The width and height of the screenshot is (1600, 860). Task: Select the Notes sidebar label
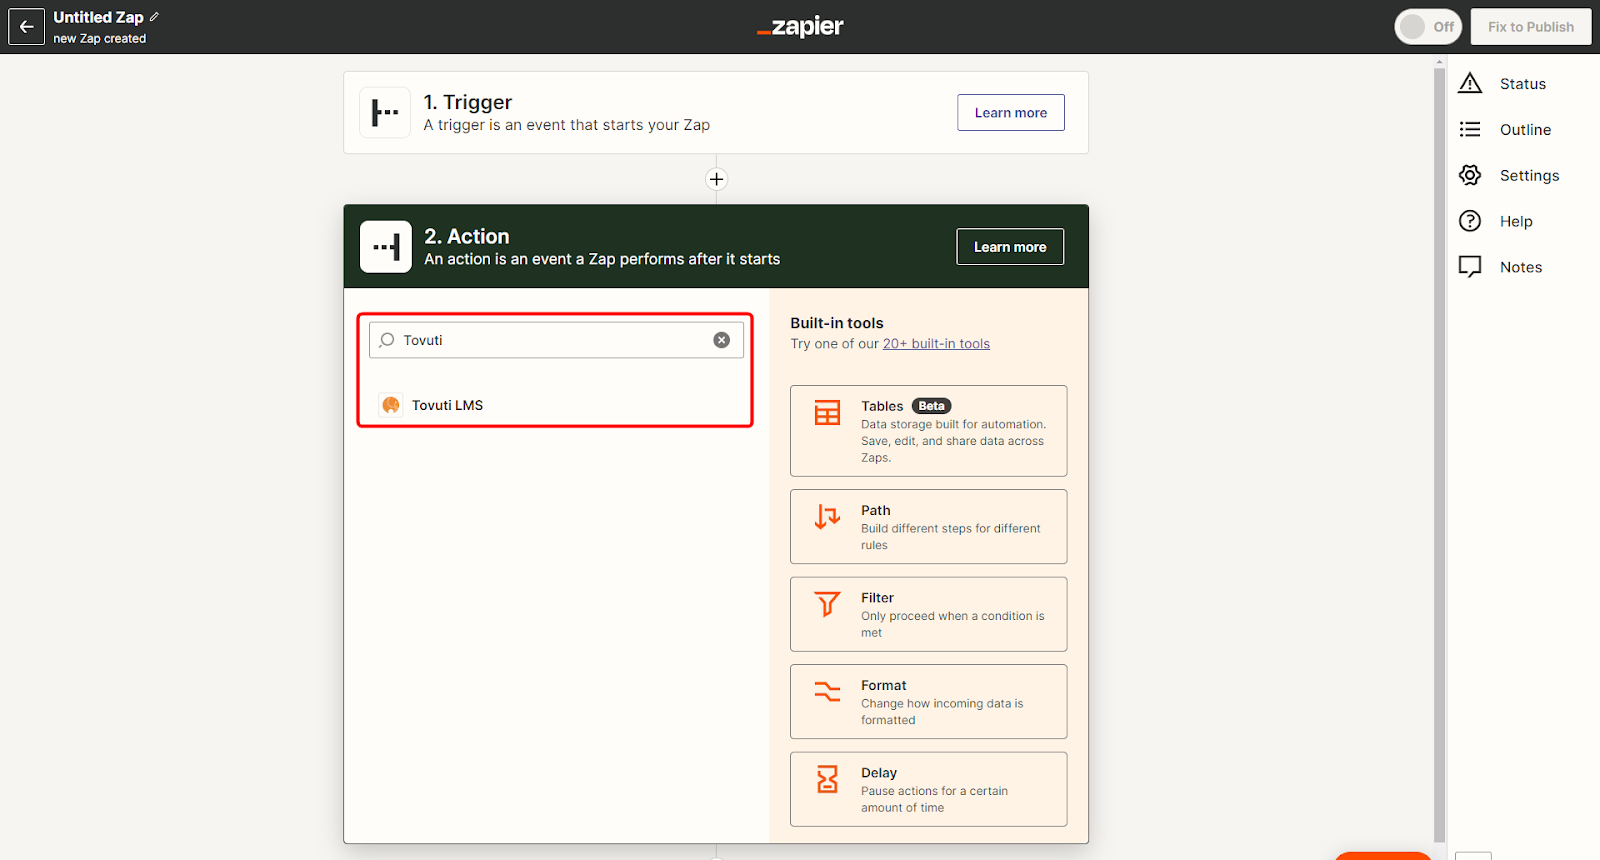[1521, 267]
